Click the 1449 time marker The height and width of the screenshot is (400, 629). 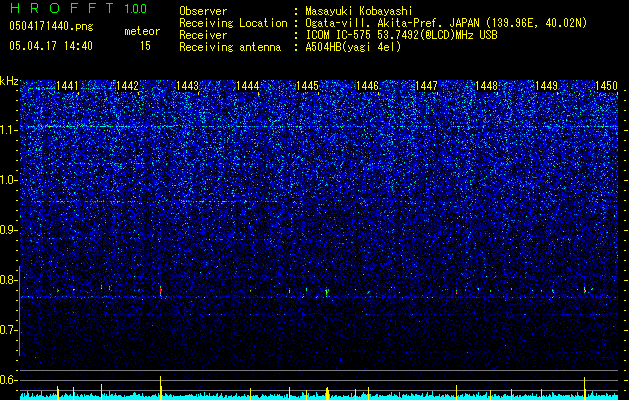546,86
